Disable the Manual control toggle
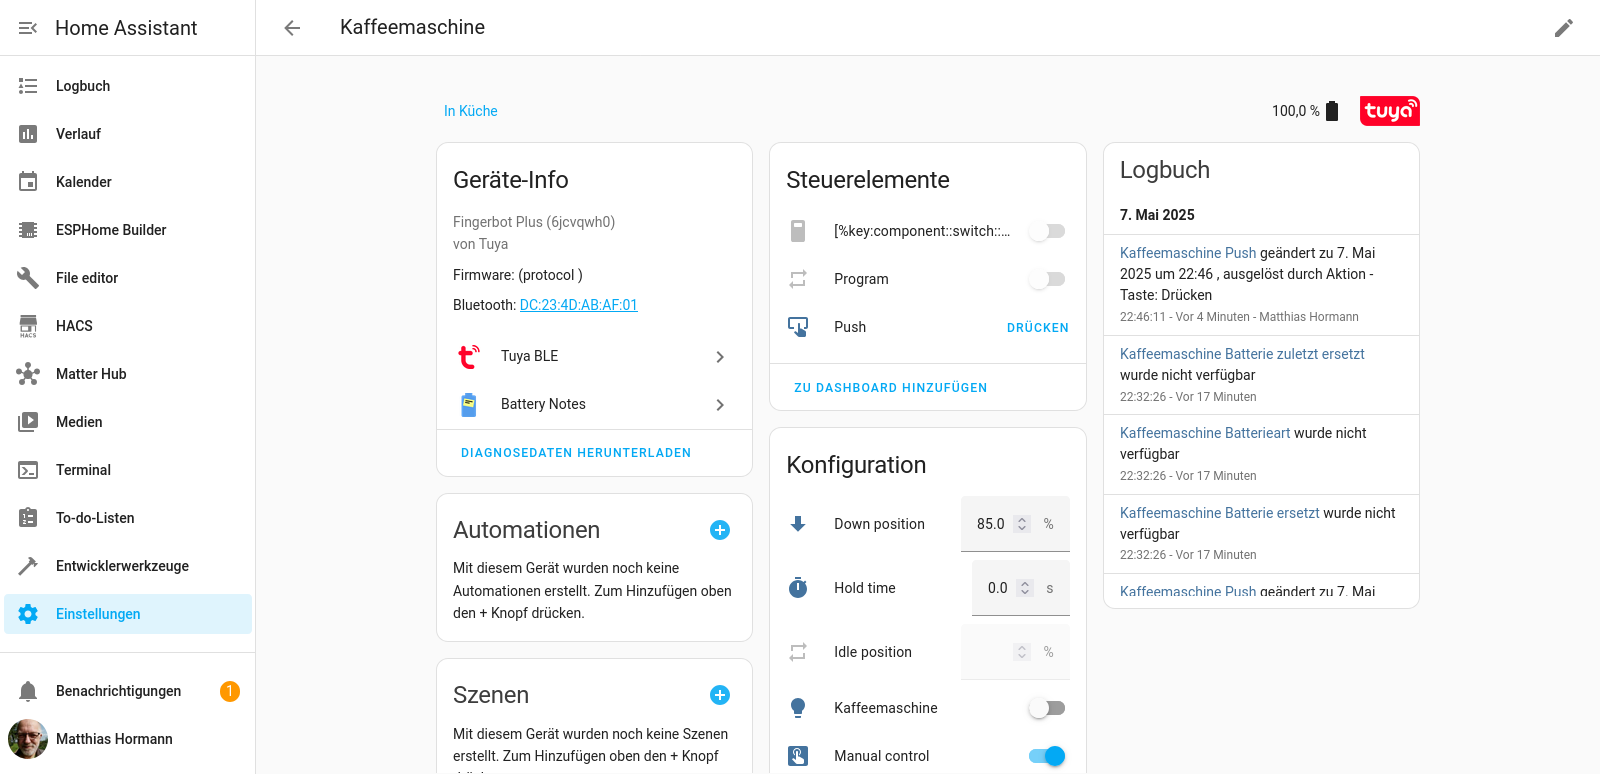This screenshot has height=774, width=1600. click(1047, 756)
